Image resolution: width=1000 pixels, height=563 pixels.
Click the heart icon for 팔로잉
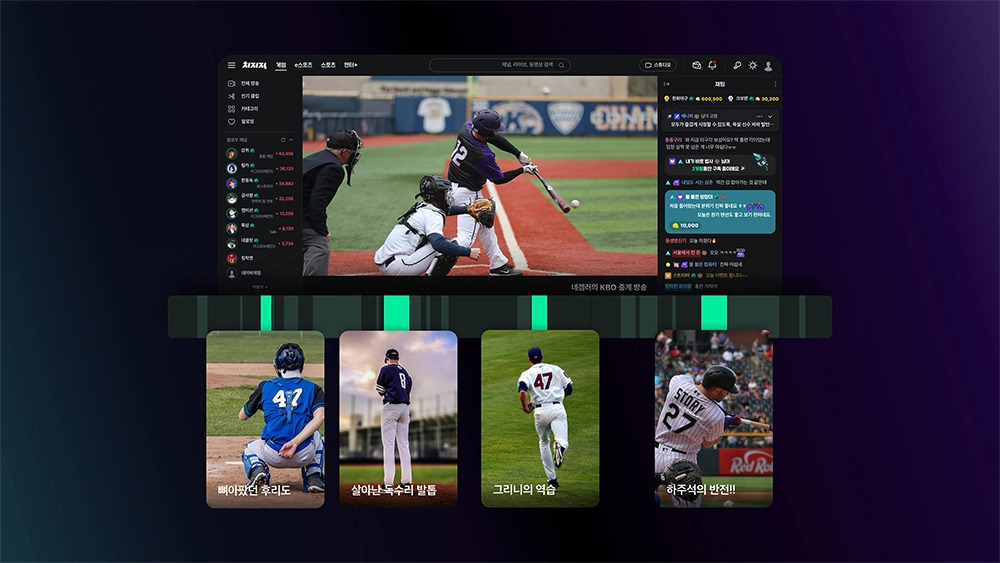coord(232,122)
